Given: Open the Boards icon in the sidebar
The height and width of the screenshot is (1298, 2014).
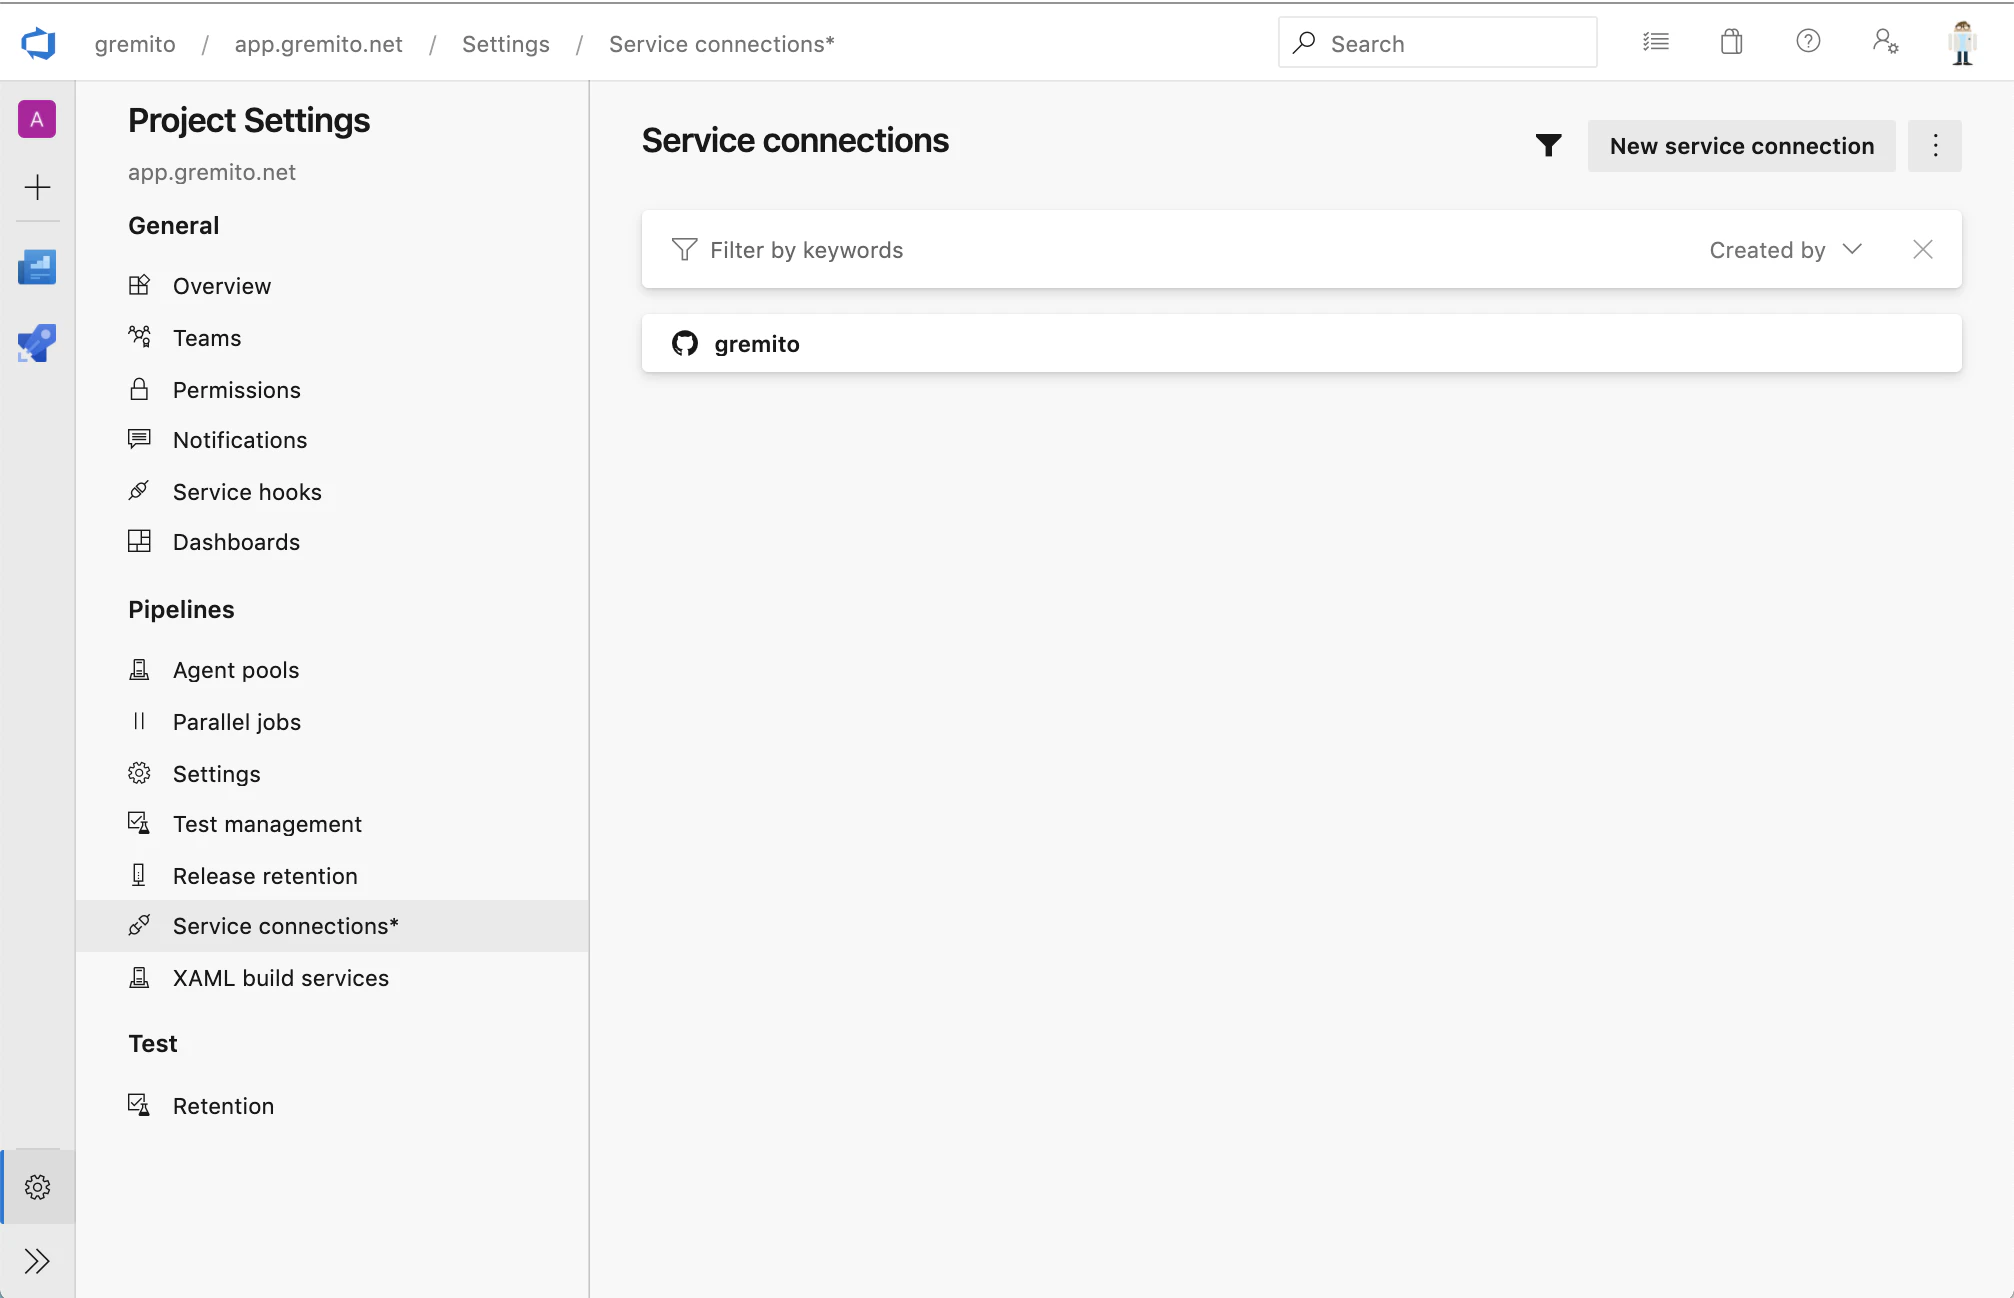Looking at the screenshot, I should pyautogui.click(x=37, y=267).
